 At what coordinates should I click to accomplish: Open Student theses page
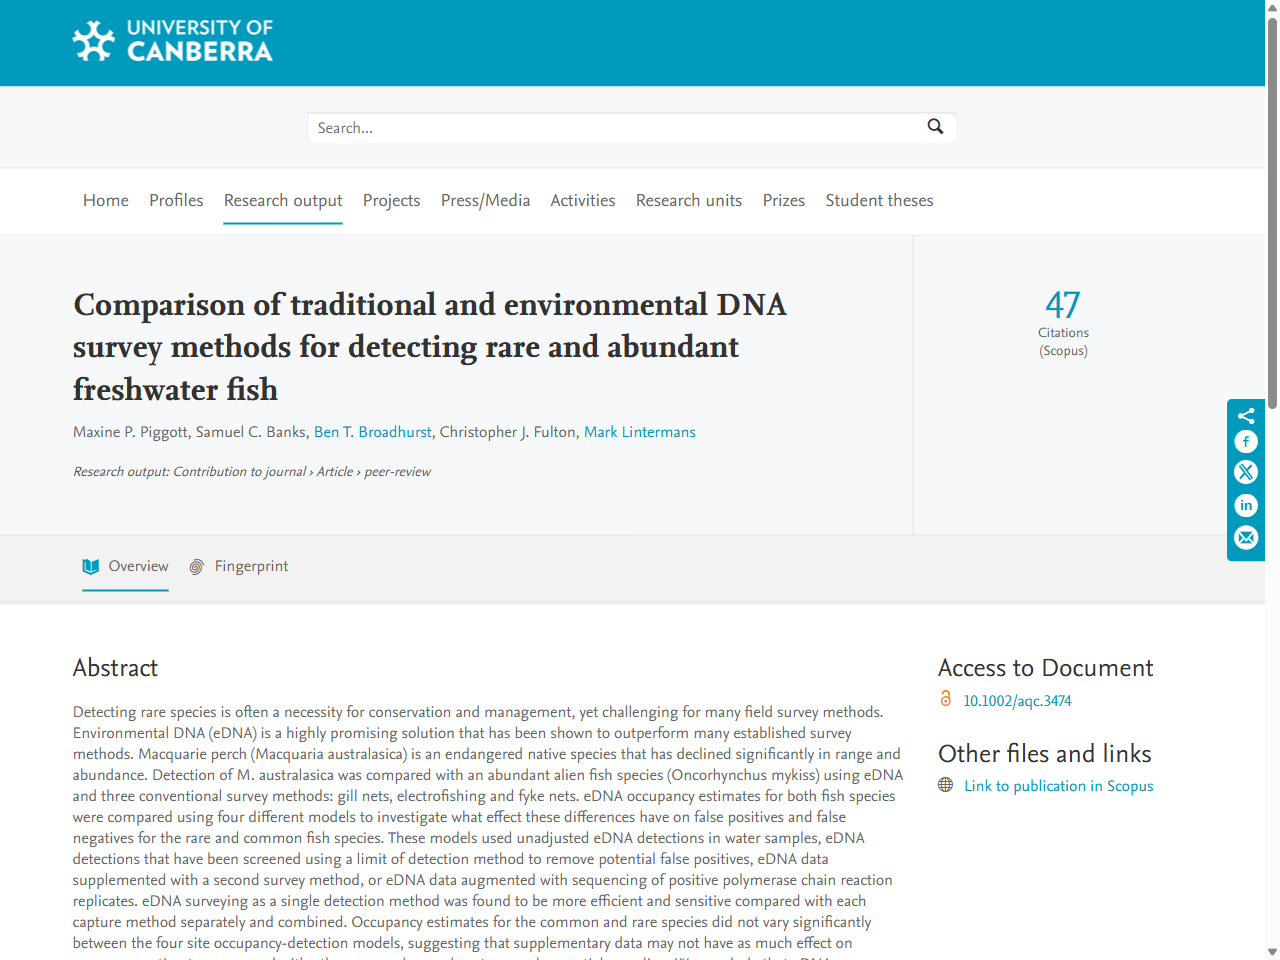coord(879,200)
